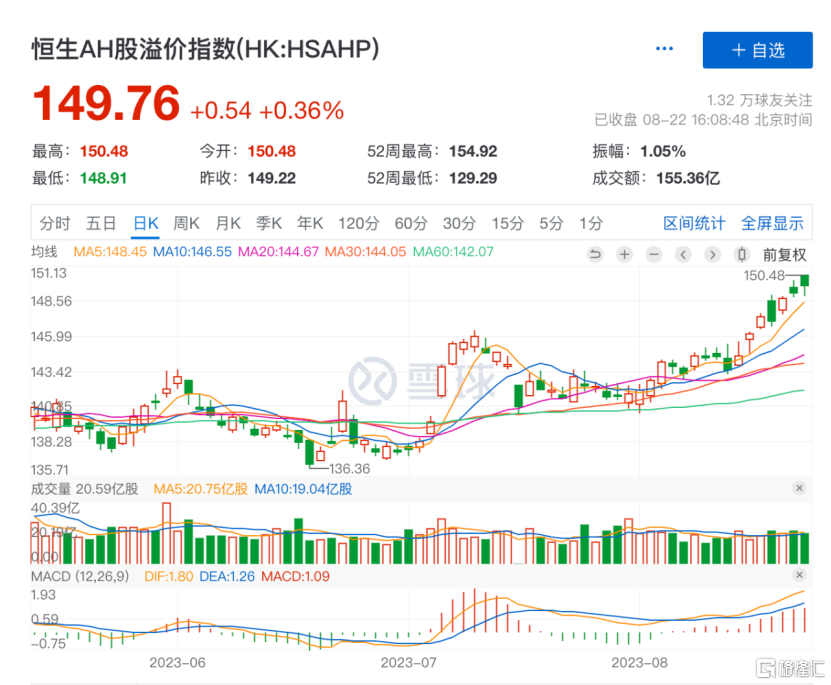Image resolution: width=831 pixels, height=685 pixels.
Task: Pick the 5分 interval tab
Action: [x=551, y=224]
